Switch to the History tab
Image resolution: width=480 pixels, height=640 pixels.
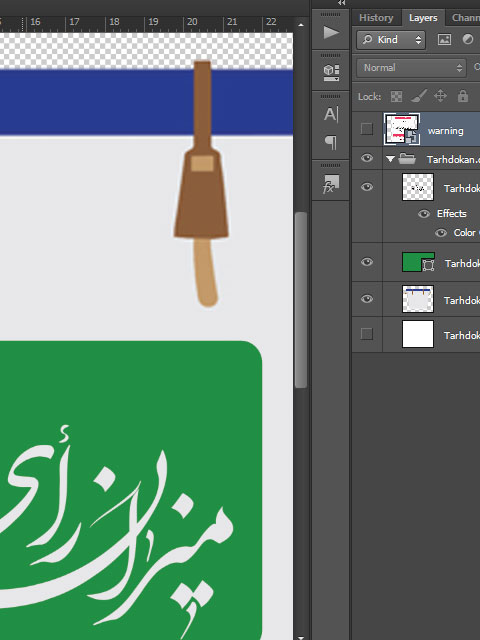tap(376, 18)
